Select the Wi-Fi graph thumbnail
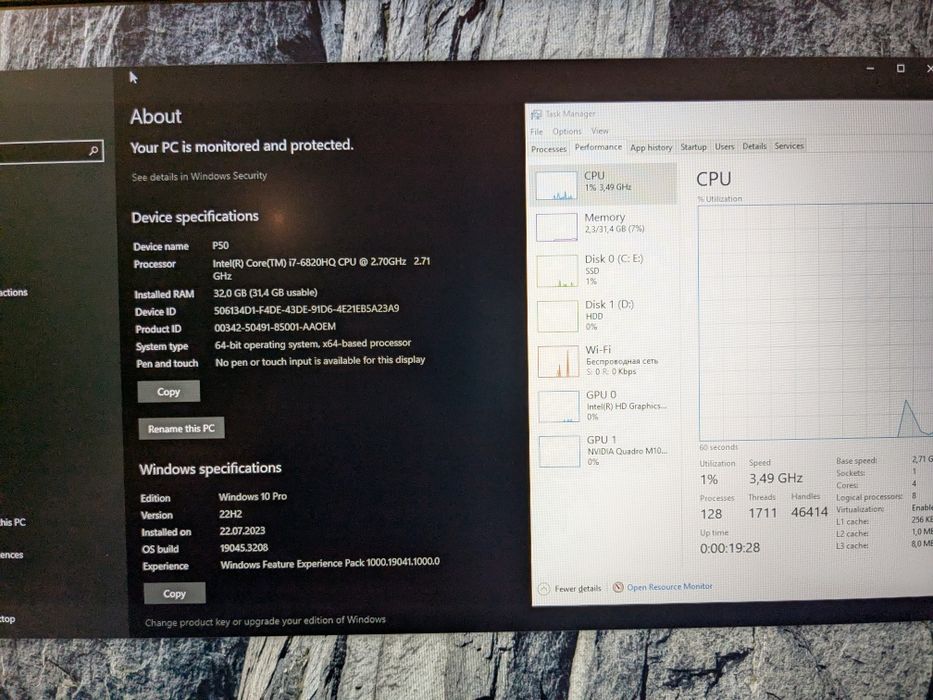 559,361
